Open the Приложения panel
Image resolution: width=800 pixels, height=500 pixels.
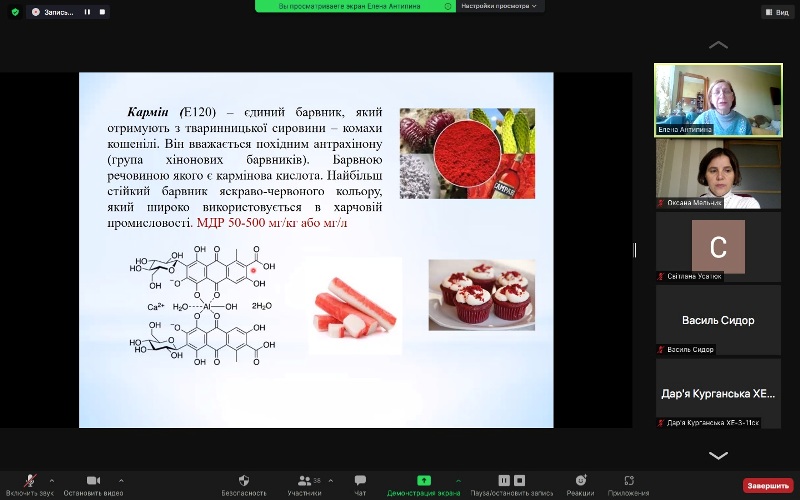[x=629, y=486]
